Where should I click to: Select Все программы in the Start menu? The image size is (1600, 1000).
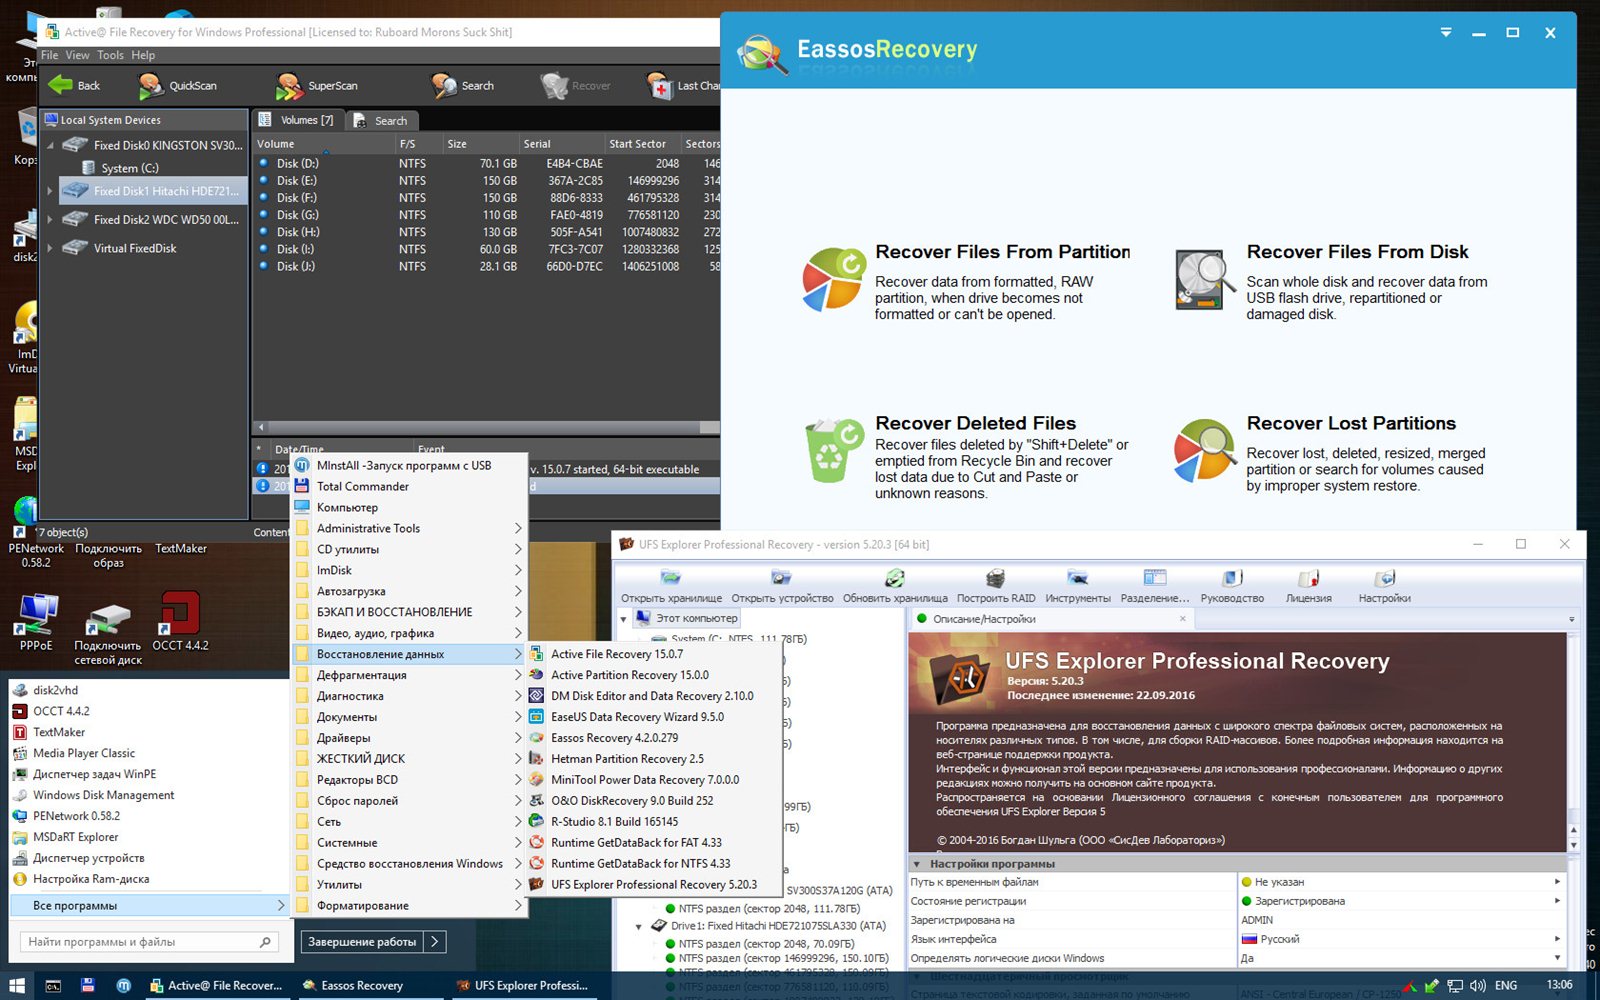pyautogui.click(x=148, y=906)
